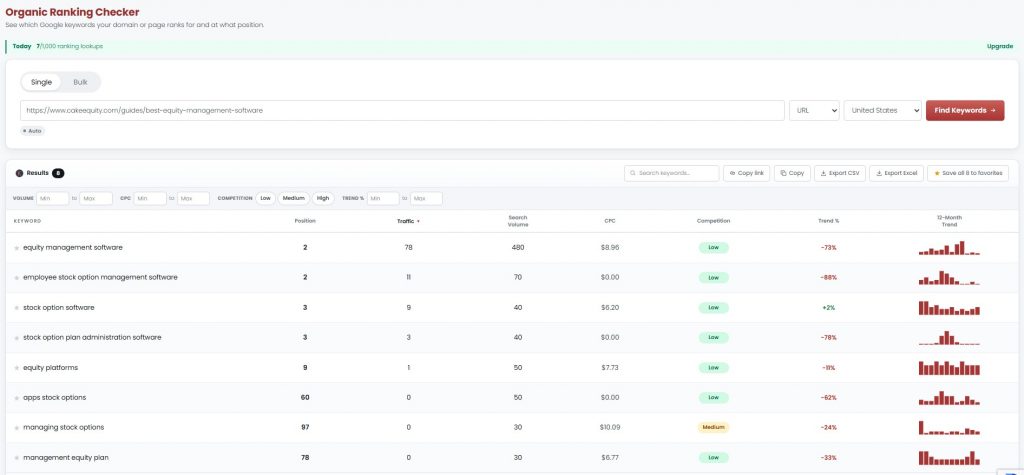Click keyword 'stock option software'

point(59,308)
